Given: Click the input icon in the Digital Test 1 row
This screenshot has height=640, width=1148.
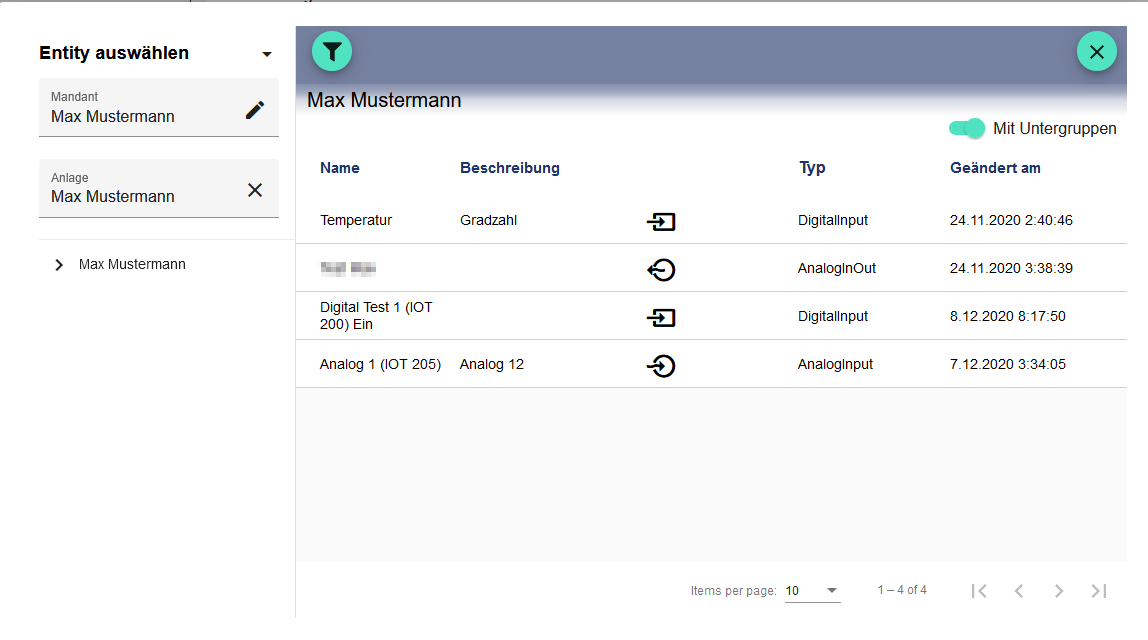Looking at the screenshot, I should pos(661,317).
